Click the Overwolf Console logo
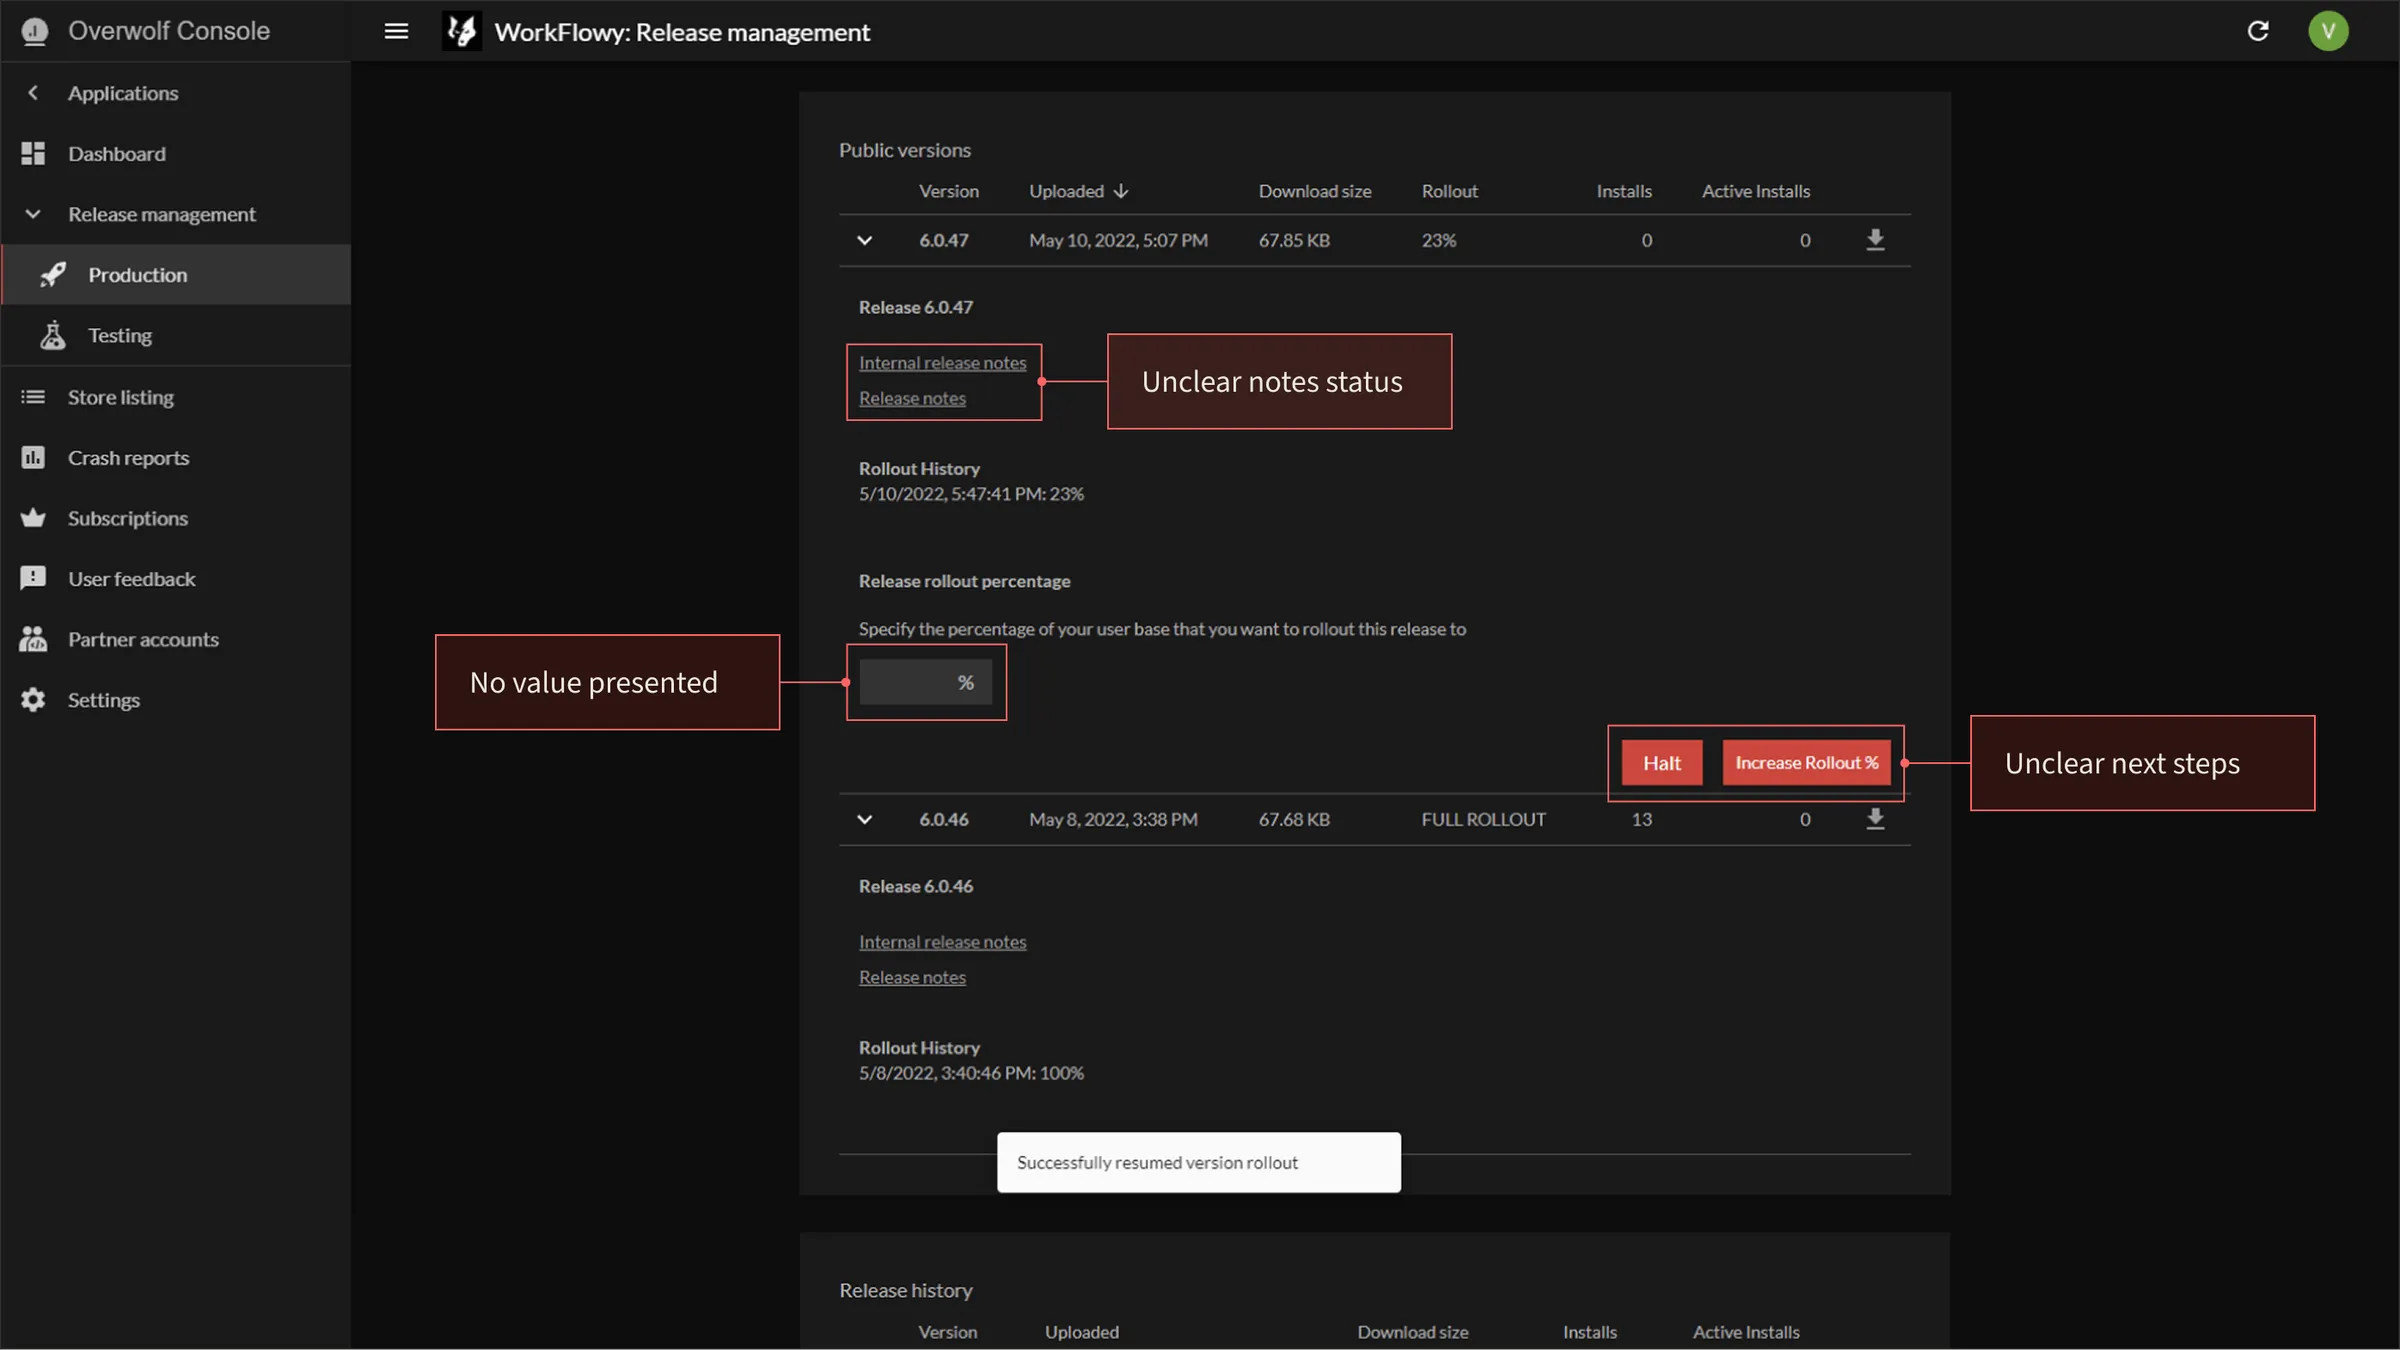Screen dimensions: 2400x1350 pyautogui.click(x=35, y=31)
